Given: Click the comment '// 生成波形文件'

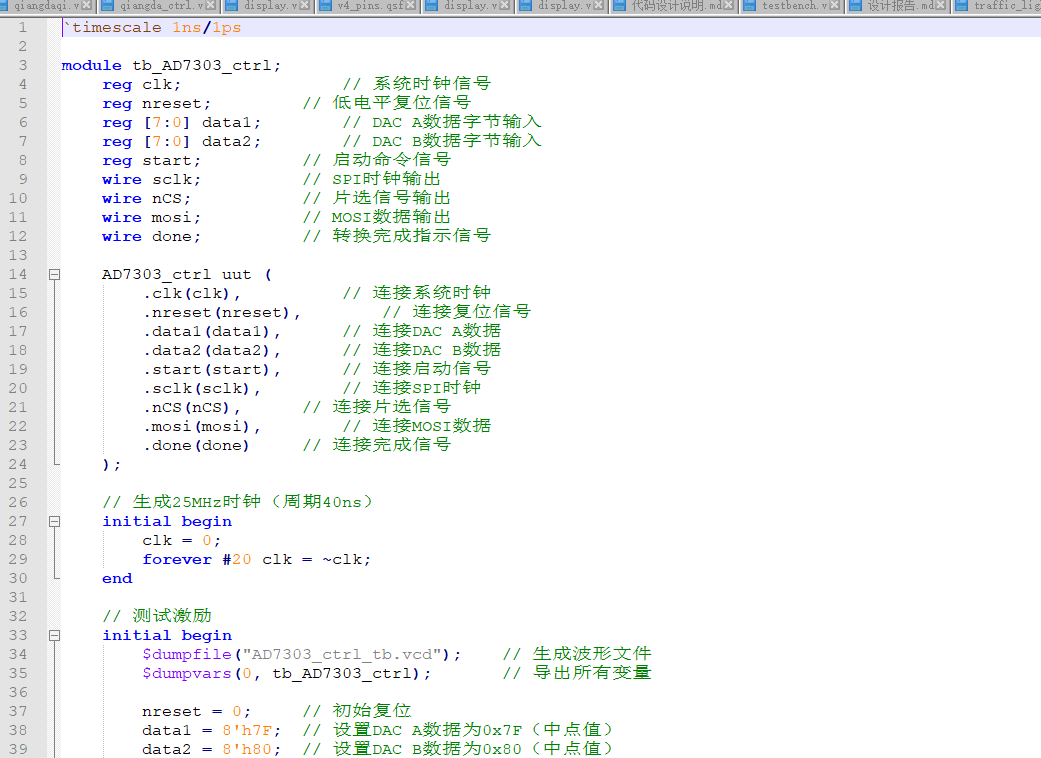Looking at the screenshot, I should pyautogui.click(x=577, y=654).
